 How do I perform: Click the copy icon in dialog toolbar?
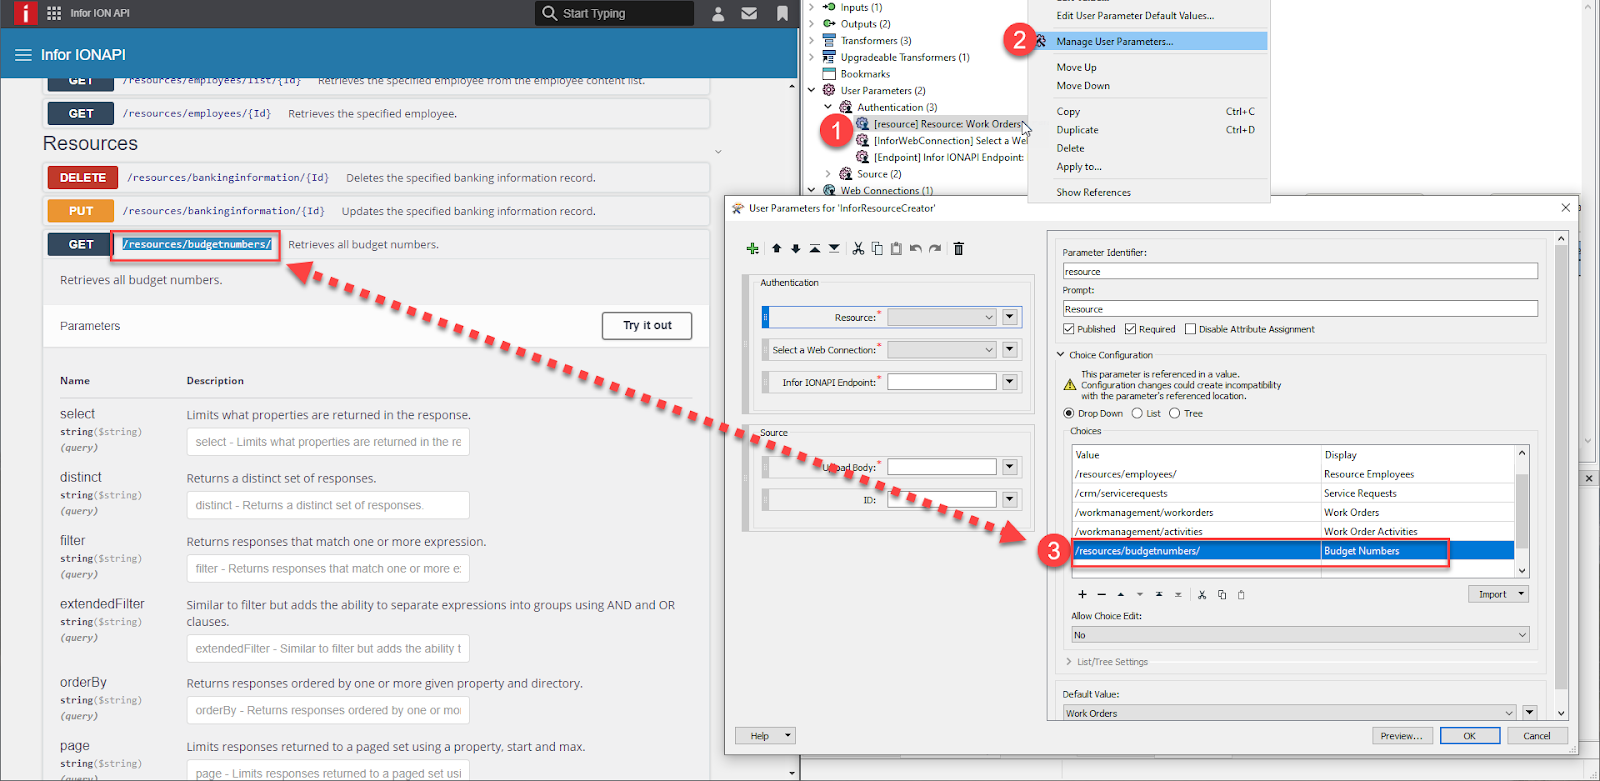[877, 249]
